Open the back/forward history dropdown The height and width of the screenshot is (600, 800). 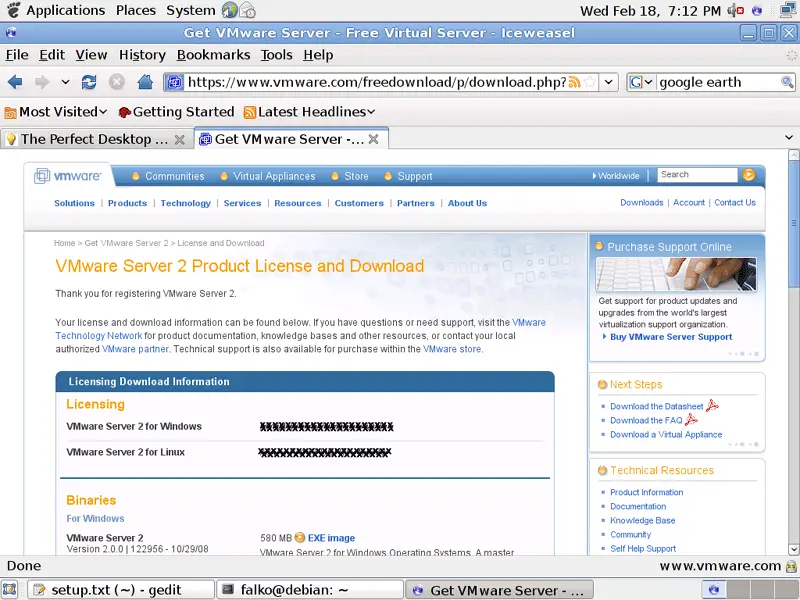point(65,82)
